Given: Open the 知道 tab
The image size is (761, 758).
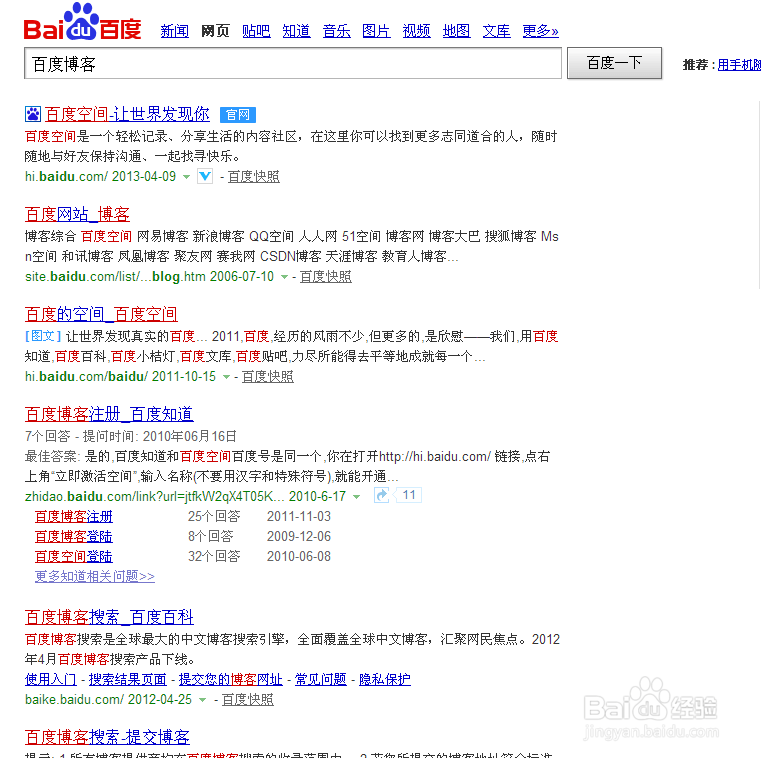Looking at the screenshot, I should tap(297, 31).
